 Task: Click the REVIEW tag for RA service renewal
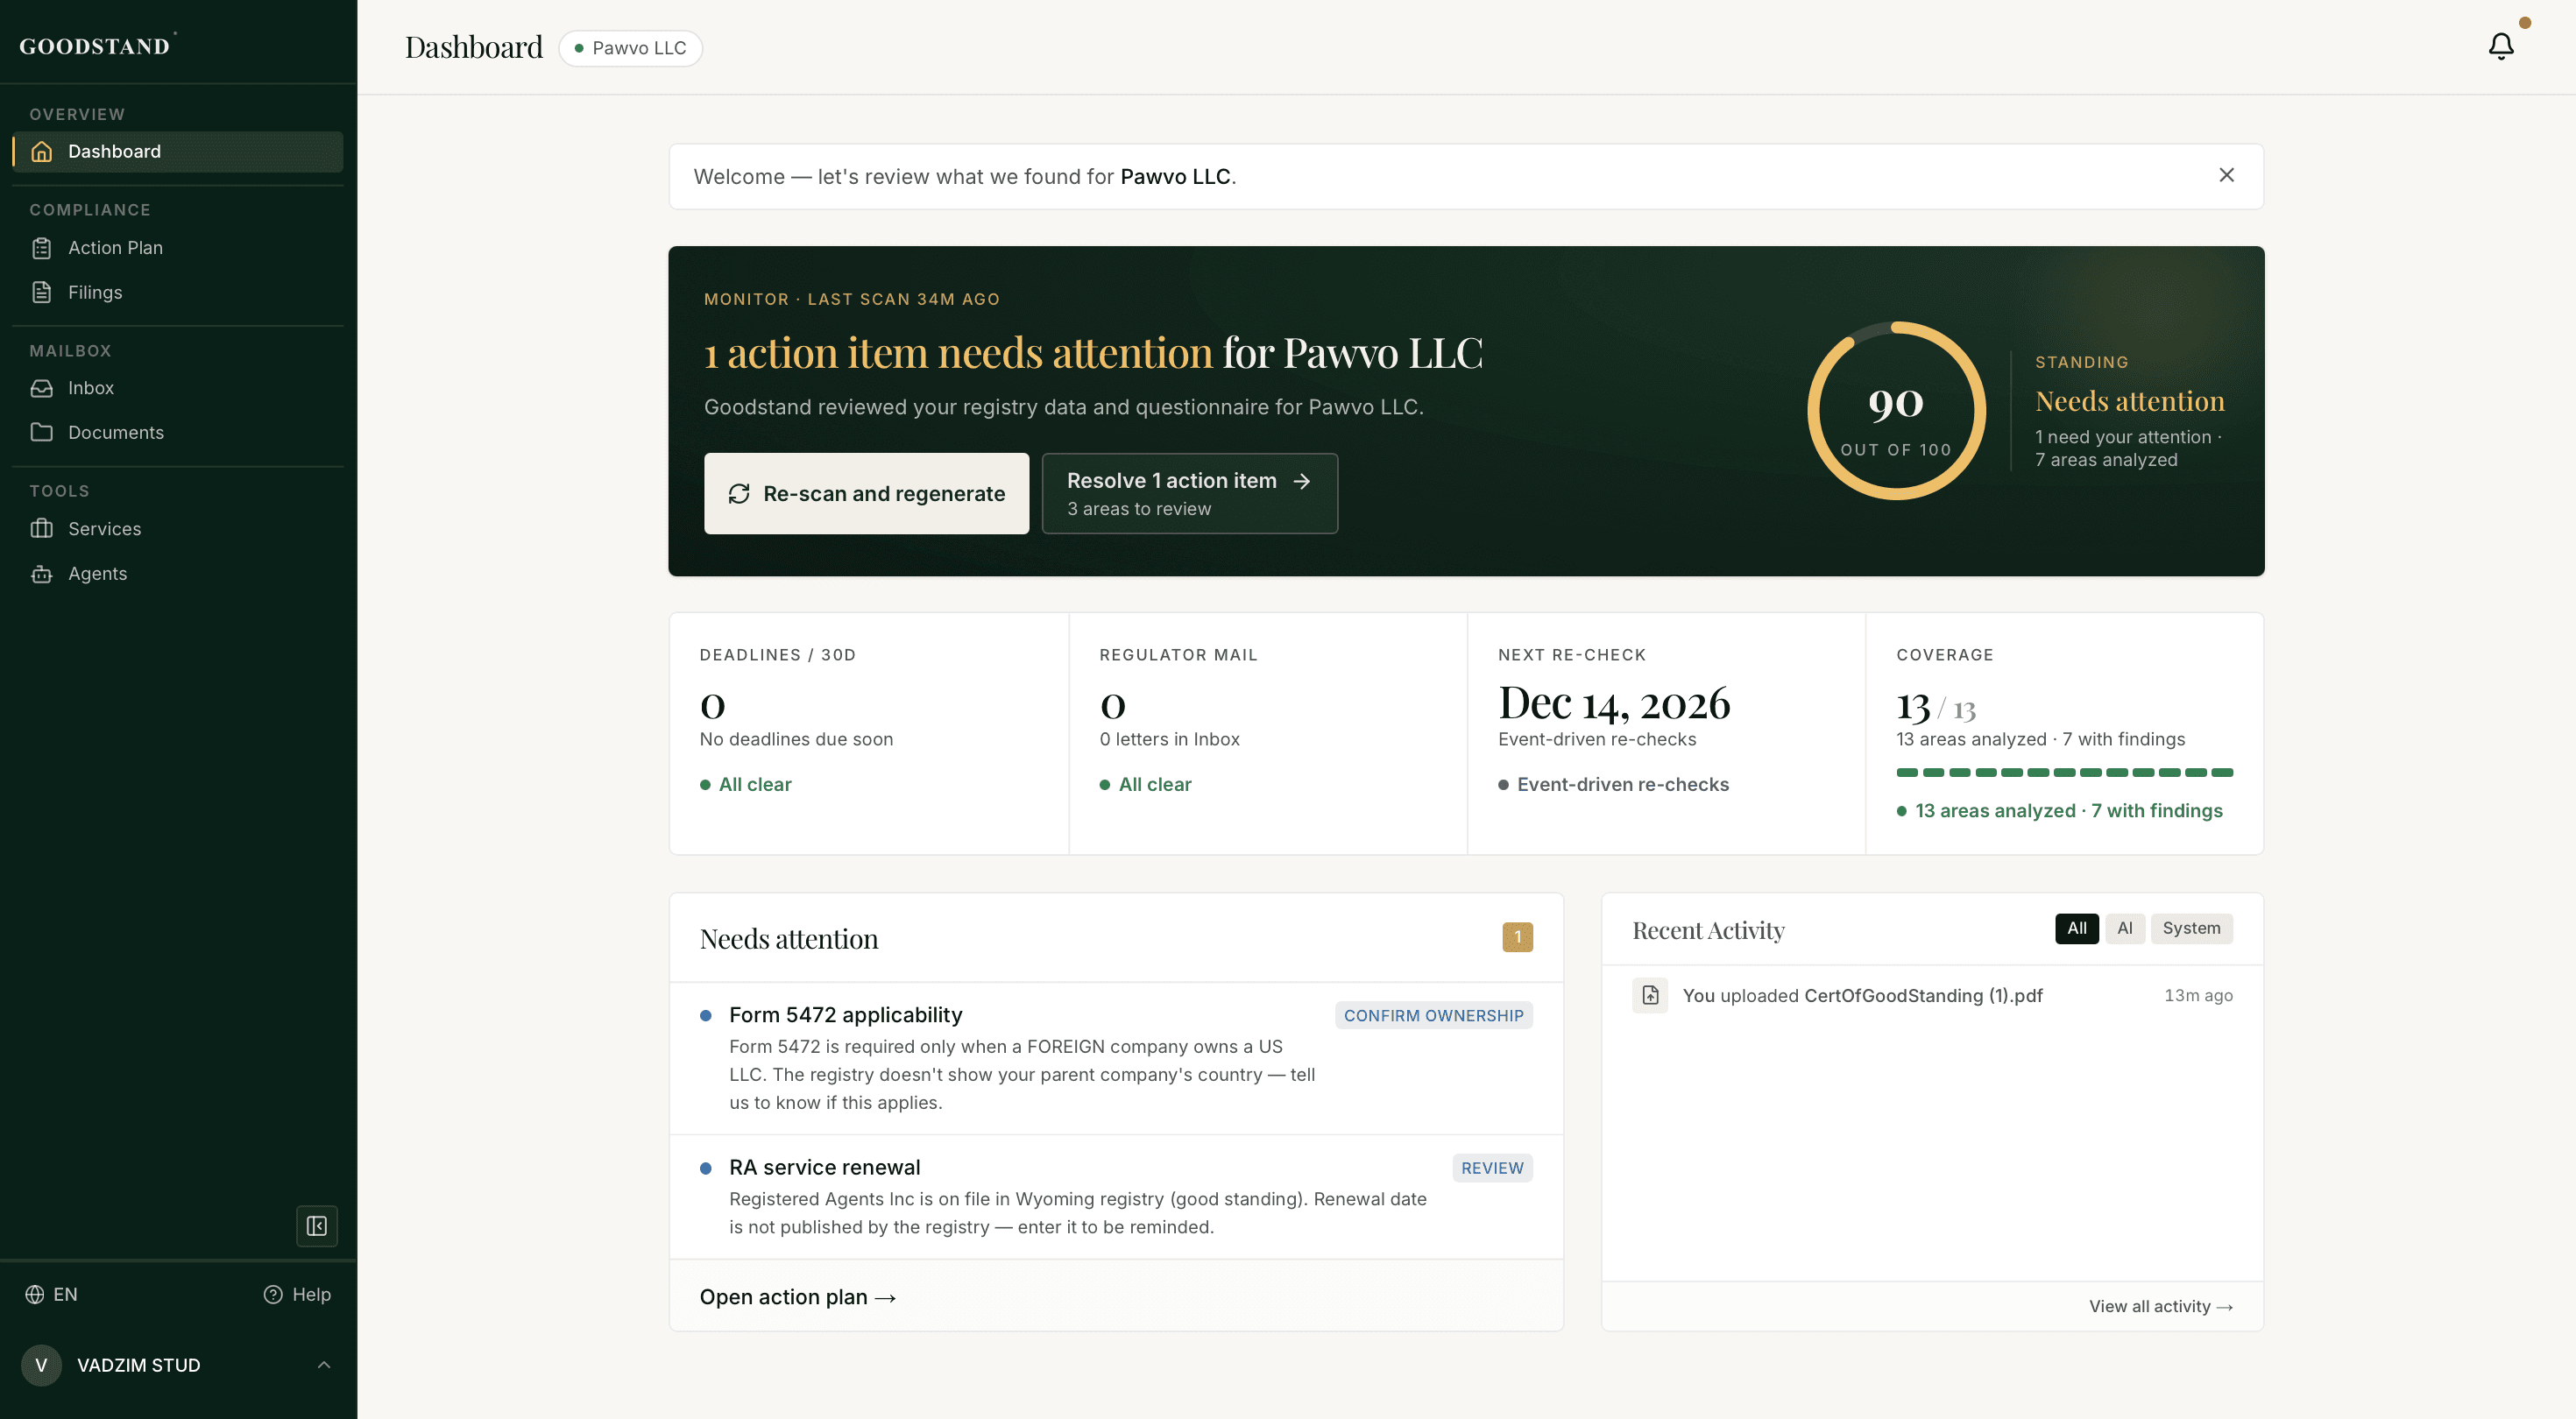[x=1492, y=1168]
